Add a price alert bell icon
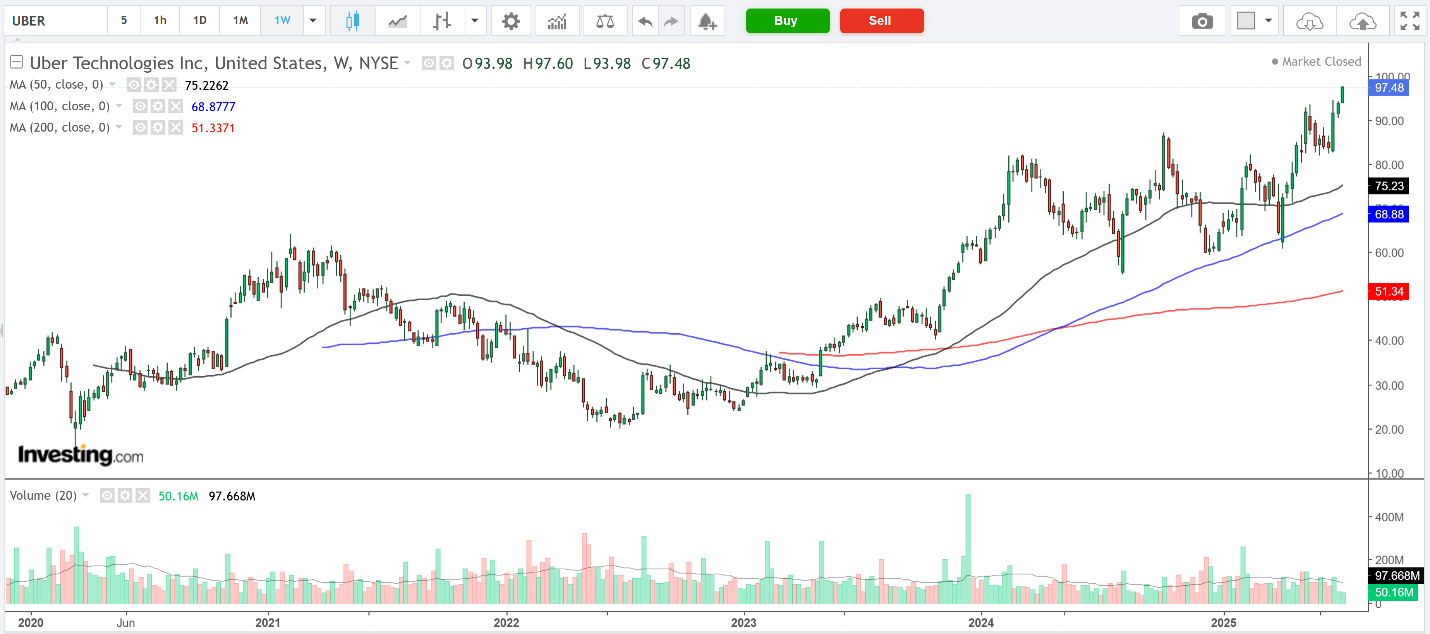This screenshot has width=1430, height=634. [707, 20]
